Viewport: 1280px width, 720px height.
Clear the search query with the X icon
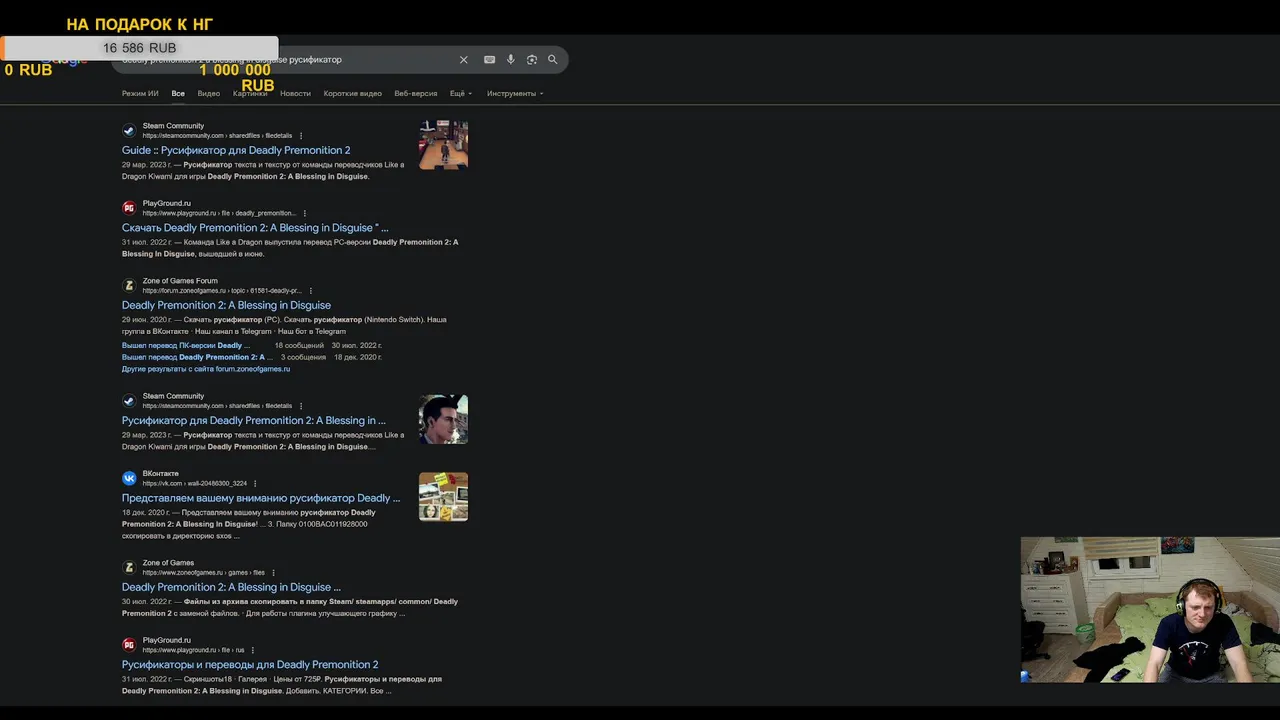463,60
